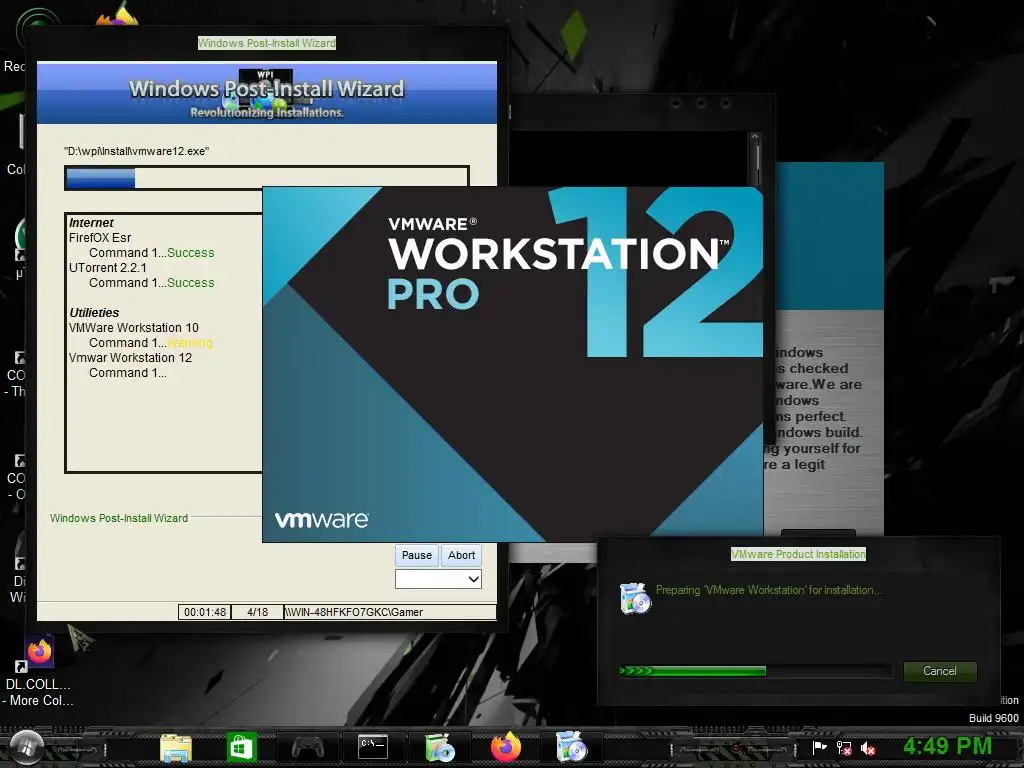Image resolution: width=1024 pixels, height=768 pixels.
Task: Click the 4/18 progress counter
Action: point(257,612)
